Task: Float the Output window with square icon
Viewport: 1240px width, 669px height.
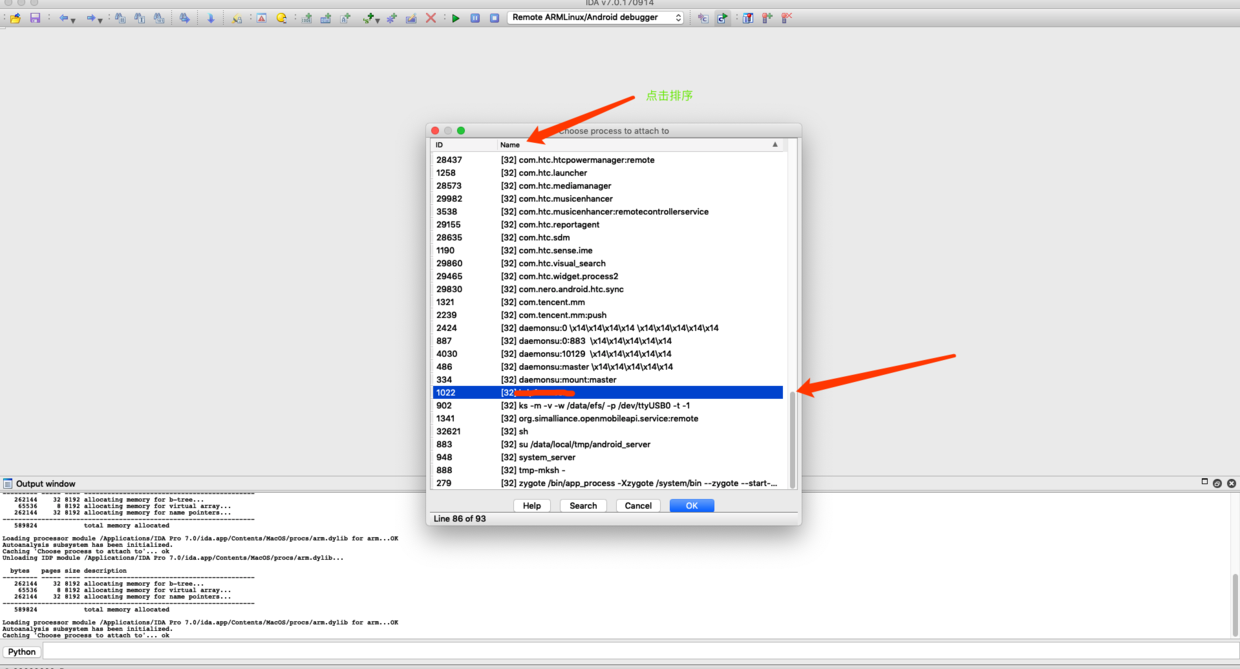Action: (1218, 483)
